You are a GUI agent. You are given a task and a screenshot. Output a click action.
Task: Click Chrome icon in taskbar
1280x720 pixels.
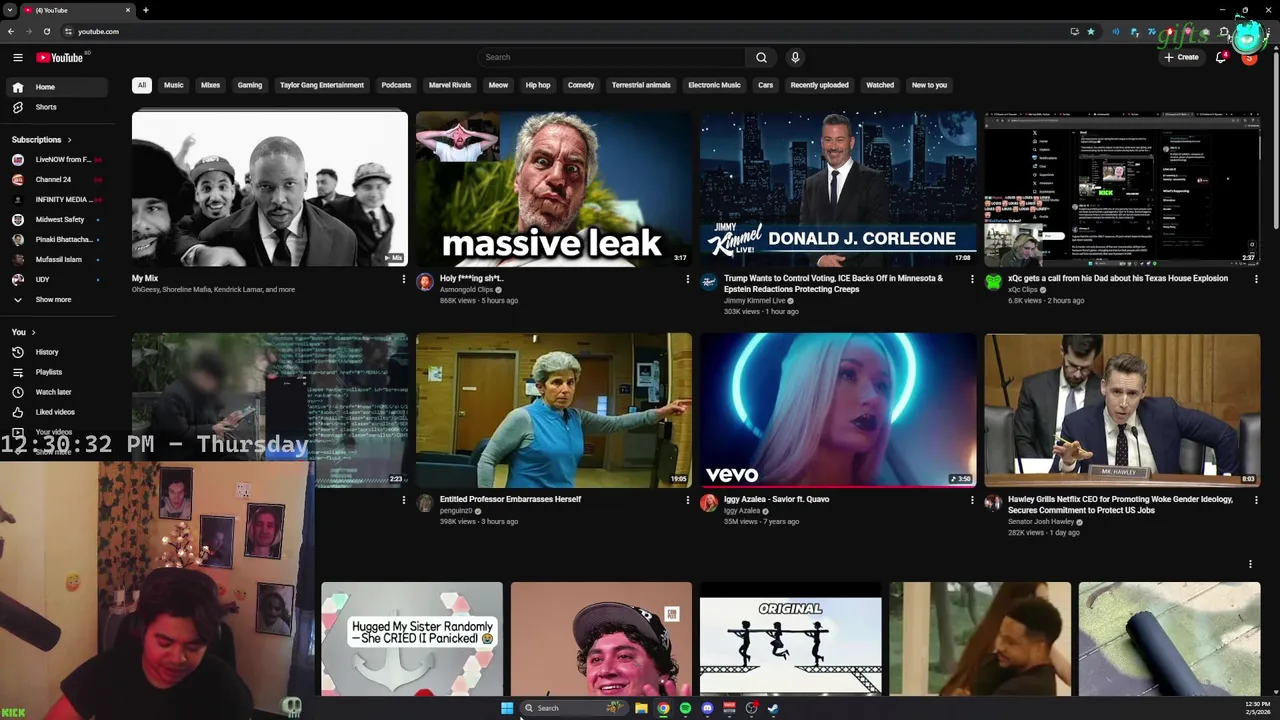tap(663, 708)
